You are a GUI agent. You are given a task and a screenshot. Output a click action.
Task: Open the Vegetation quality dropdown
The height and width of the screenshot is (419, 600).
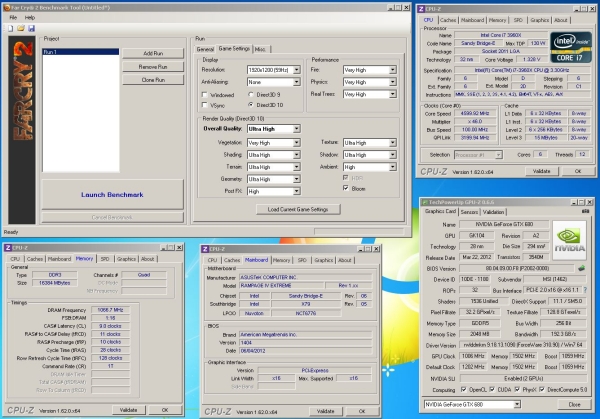click(x=297, y=143)
